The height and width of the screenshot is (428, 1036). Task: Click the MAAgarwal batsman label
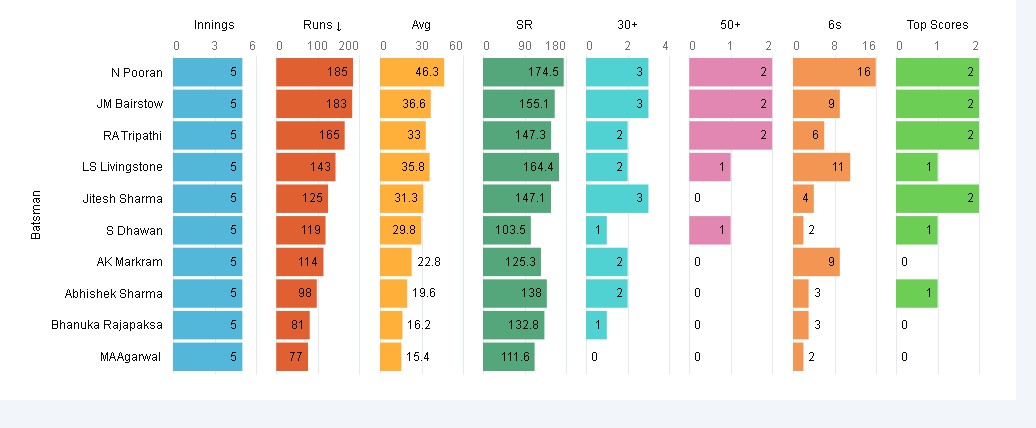point(131,357)
